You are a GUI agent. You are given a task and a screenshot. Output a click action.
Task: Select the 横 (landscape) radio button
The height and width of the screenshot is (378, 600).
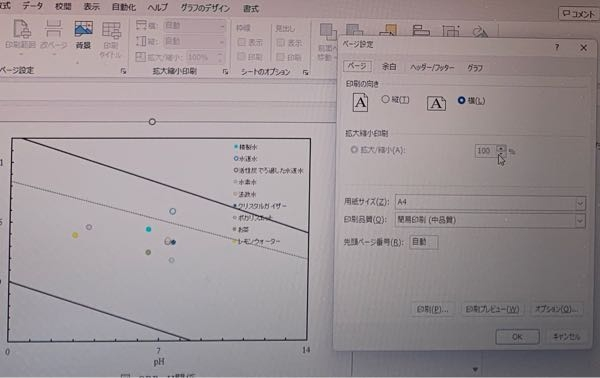tap(461, 100)
